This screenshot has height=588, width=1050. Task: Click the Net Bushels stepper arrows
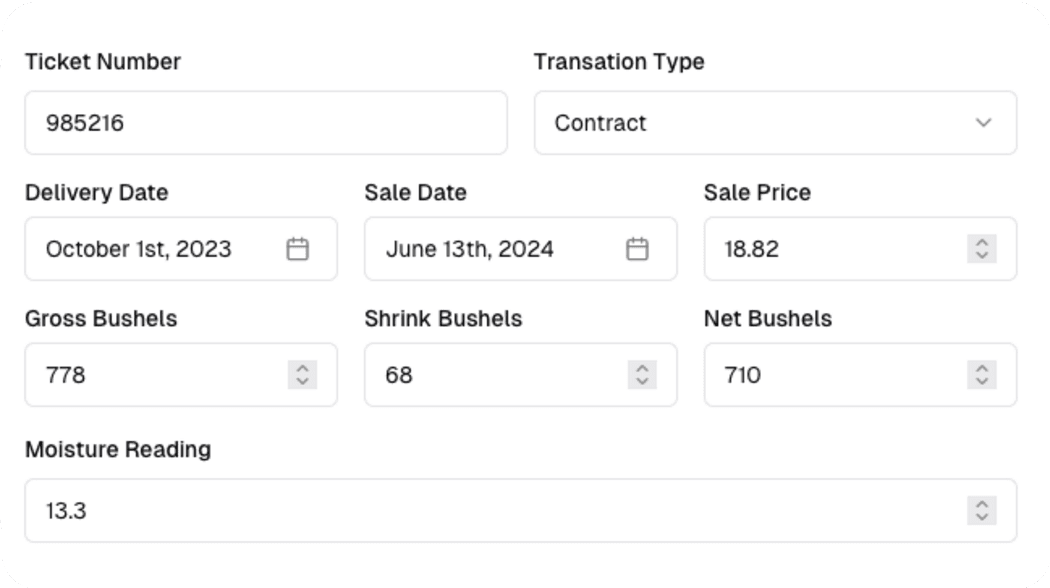pos(982,375)
